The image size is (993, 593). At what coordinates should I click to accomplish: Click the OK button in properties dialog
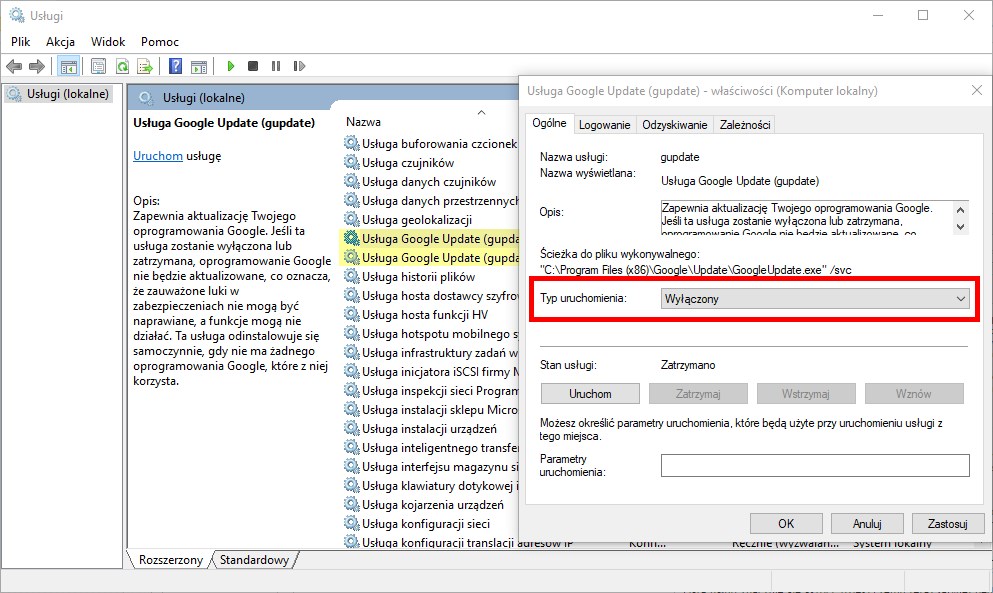786,523
